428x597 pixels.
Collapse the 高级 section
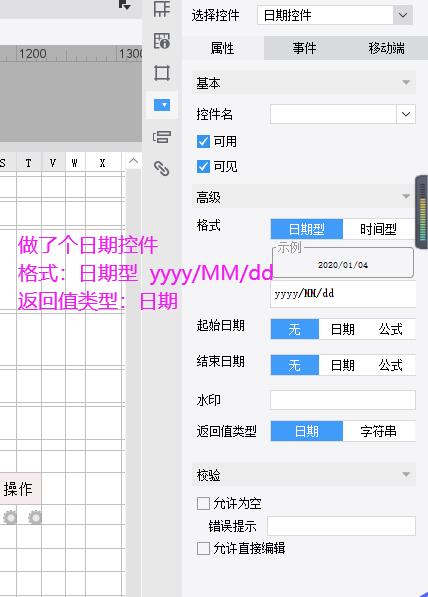pos(304,197)
